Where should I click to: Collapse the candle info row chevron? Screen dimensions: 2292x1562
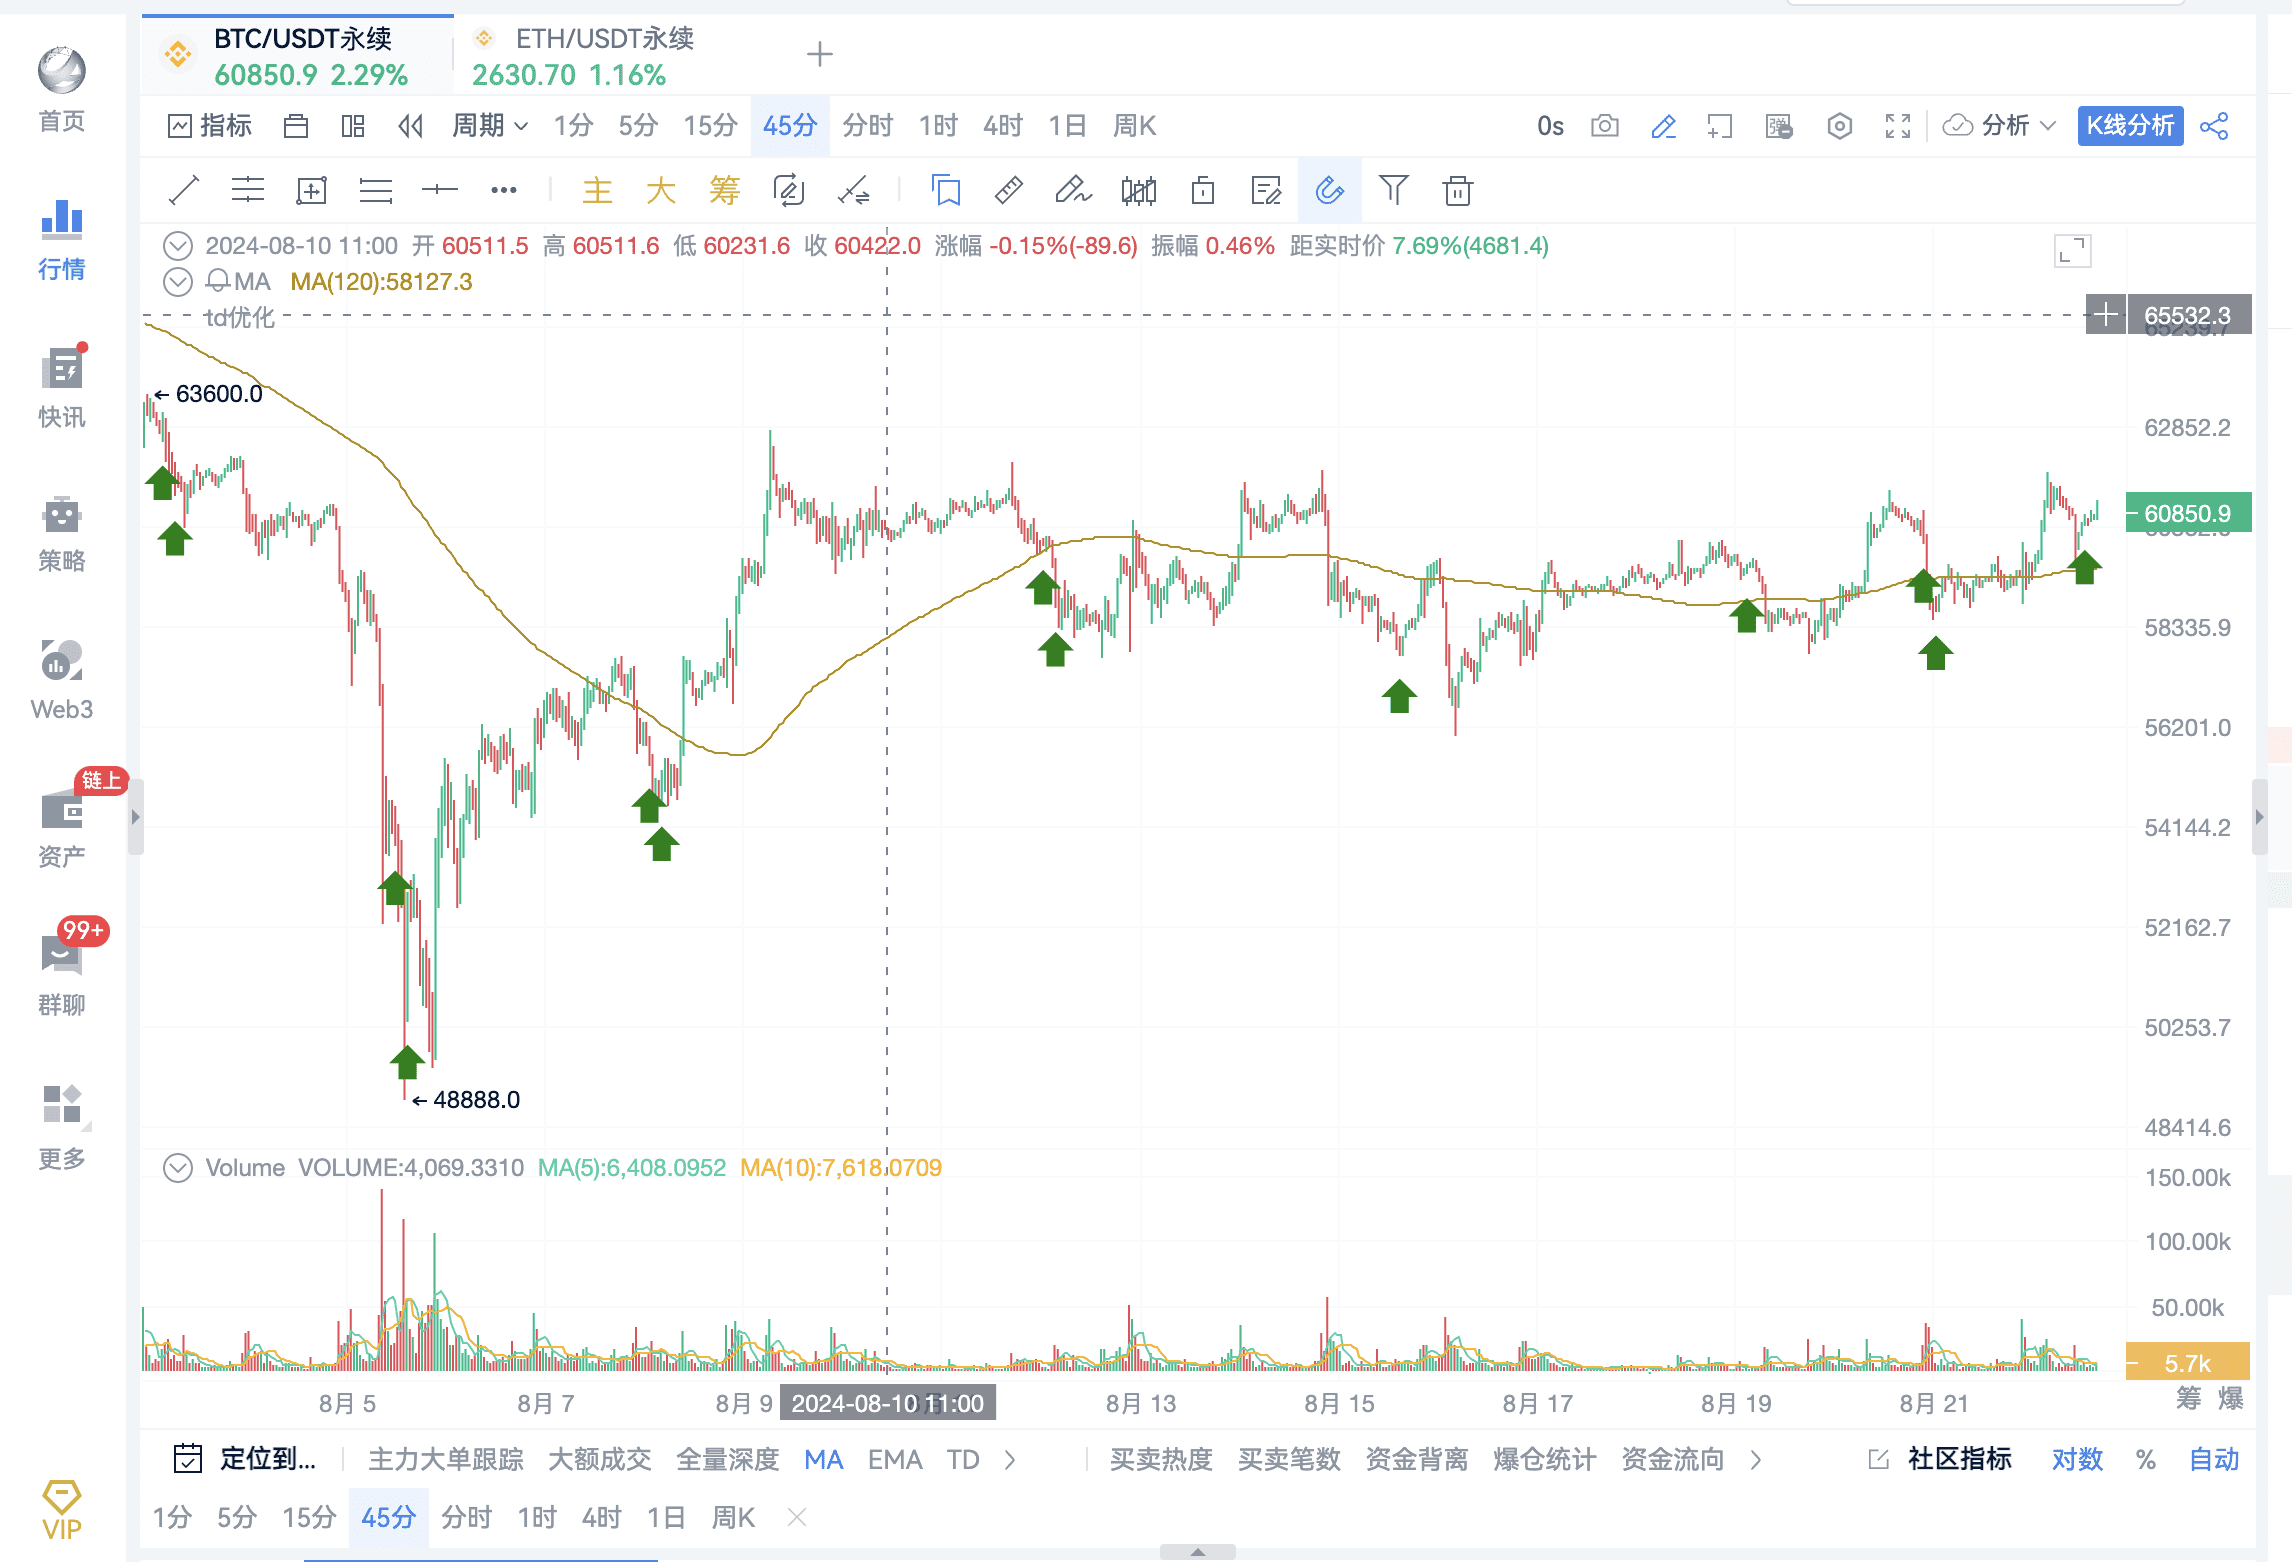(177, 246)
